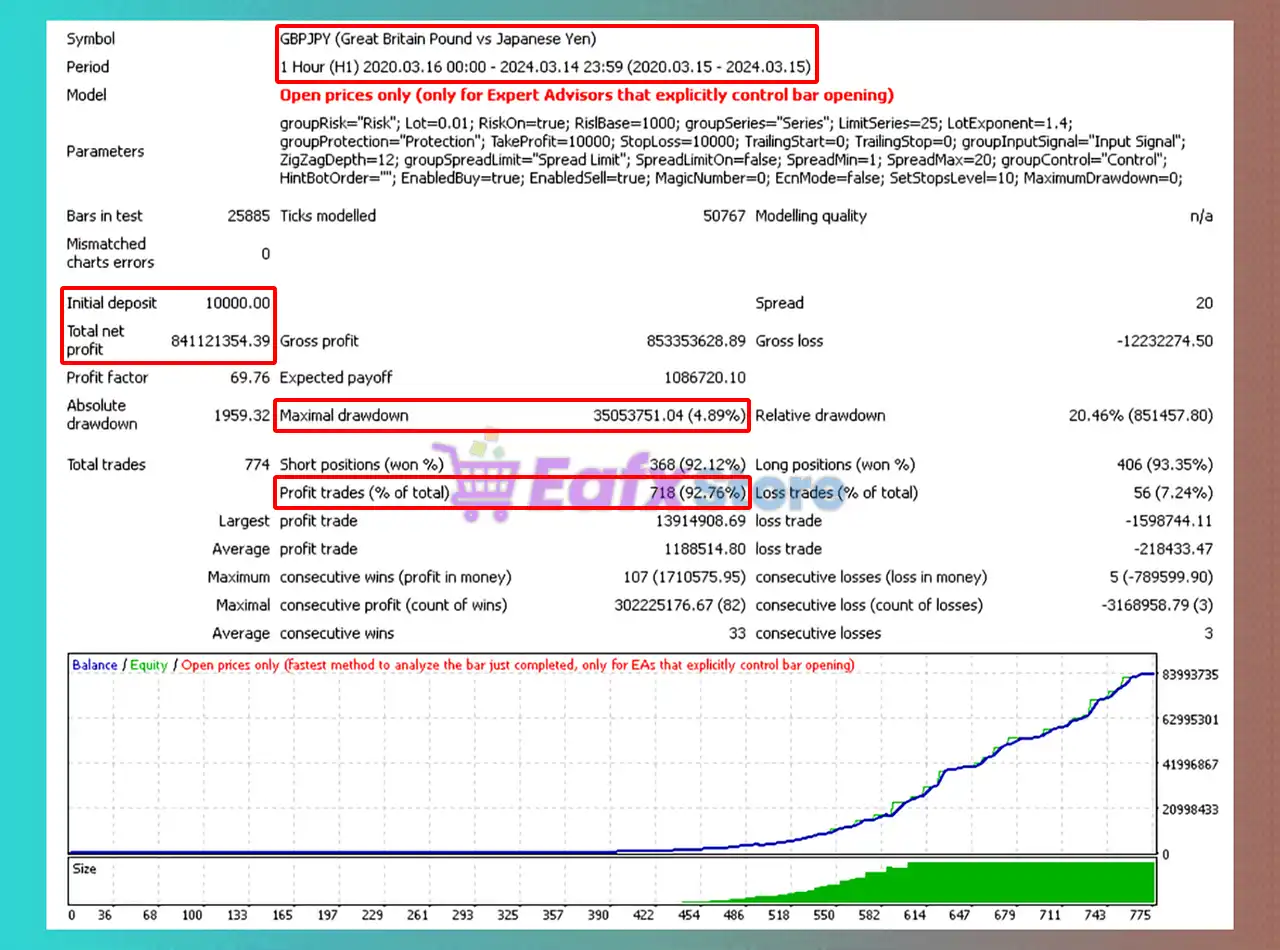The height and width of the screenshot is (950, 1280).
Task: Click the Balance legend label in chart
Action: [94, 665]
